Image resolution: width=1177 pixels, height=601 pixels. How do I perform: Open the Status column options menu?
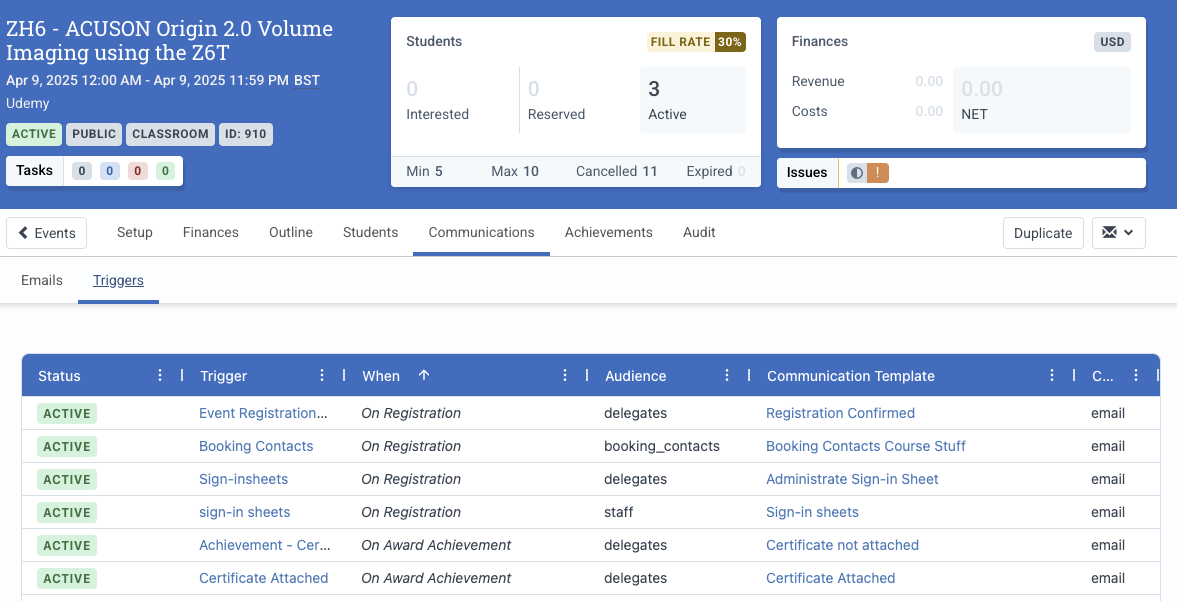159,375
